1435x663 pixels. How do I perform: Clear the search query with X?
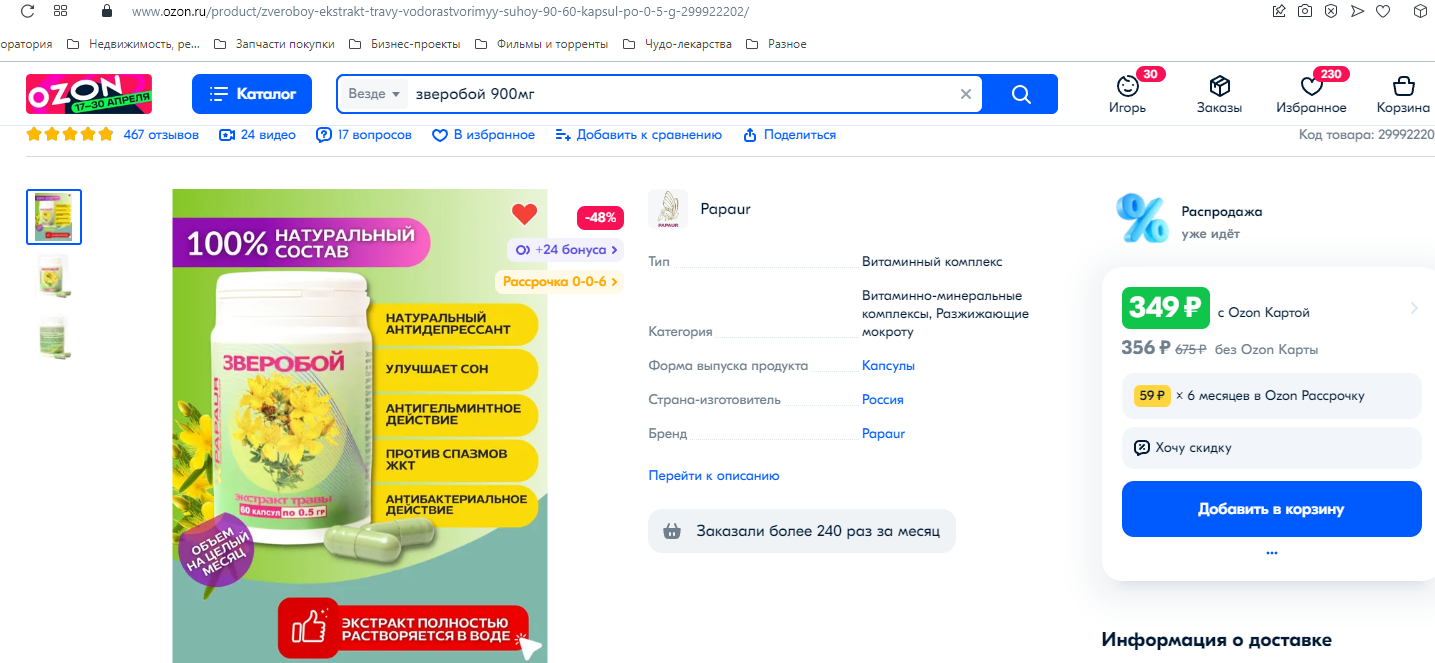966,94
